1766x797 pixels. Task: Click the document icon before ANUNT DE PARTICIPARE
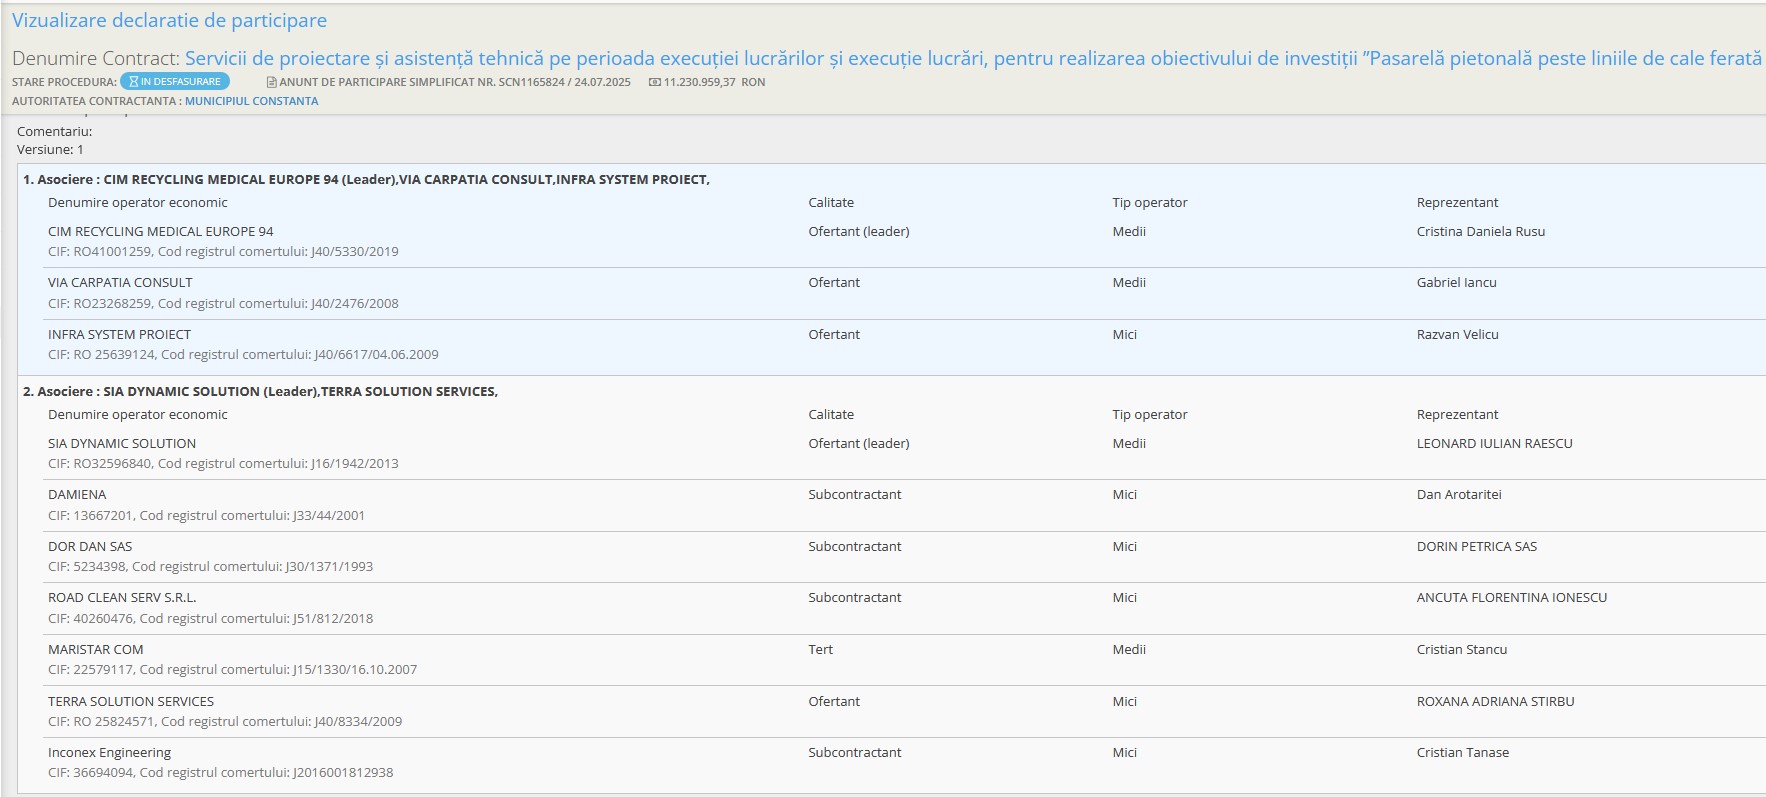point(271,82)
